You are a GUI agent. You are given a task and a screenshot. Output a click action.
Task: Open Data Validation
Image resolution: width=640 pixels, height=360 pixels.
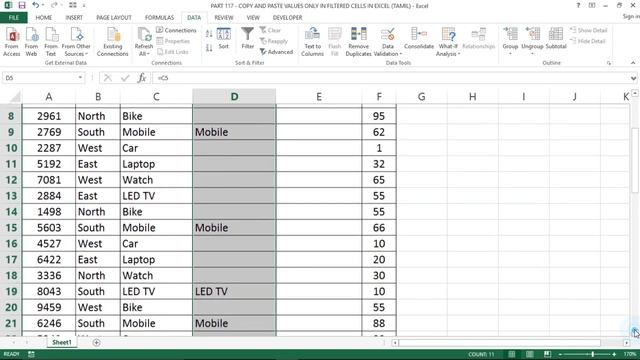click(387, 42)
